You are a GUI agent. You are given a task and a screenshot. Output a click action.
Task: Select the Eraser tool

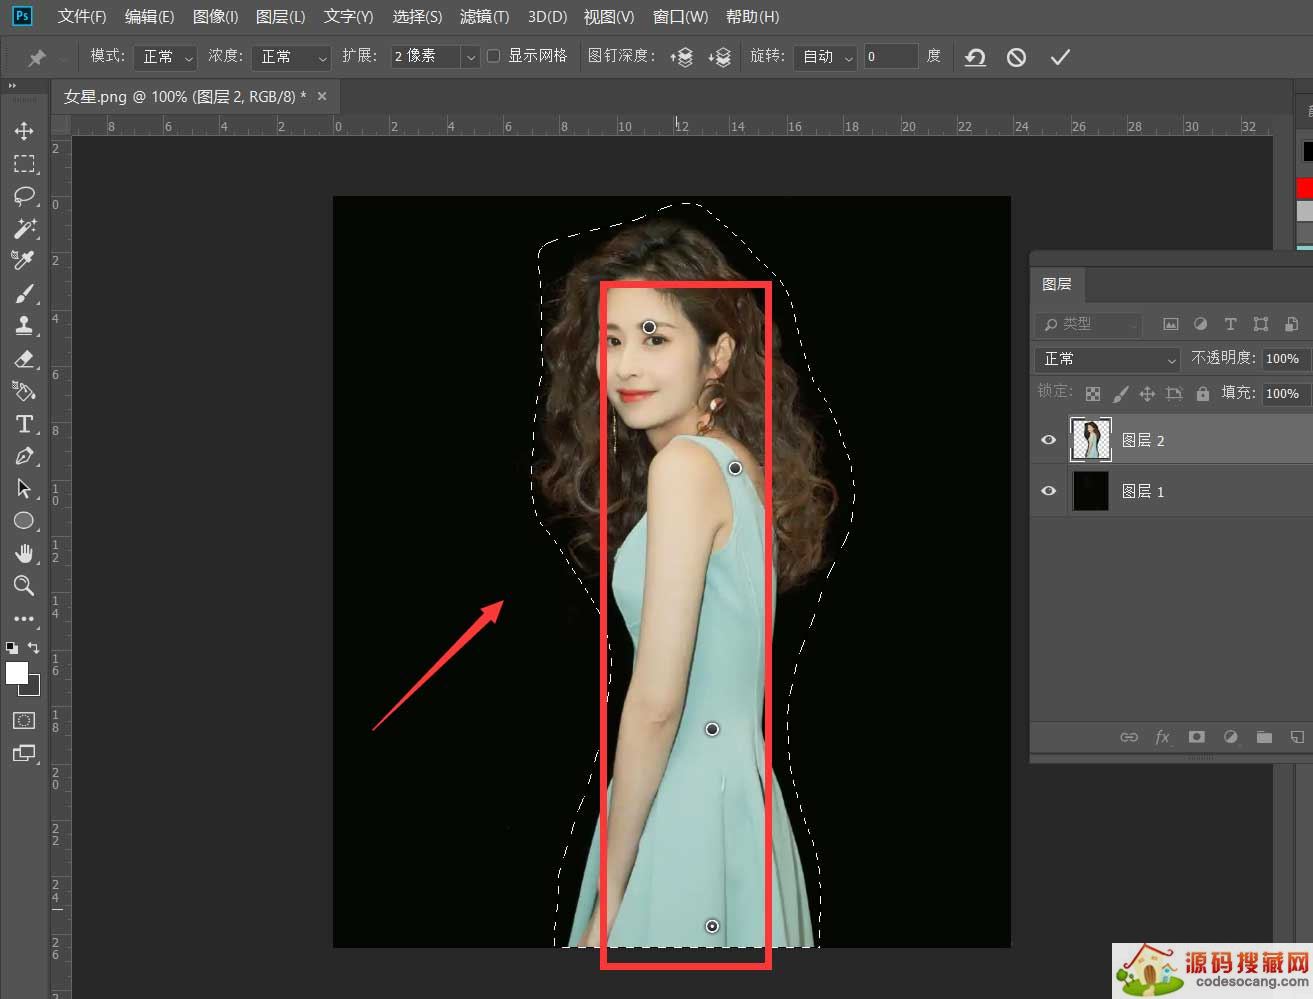24,358
